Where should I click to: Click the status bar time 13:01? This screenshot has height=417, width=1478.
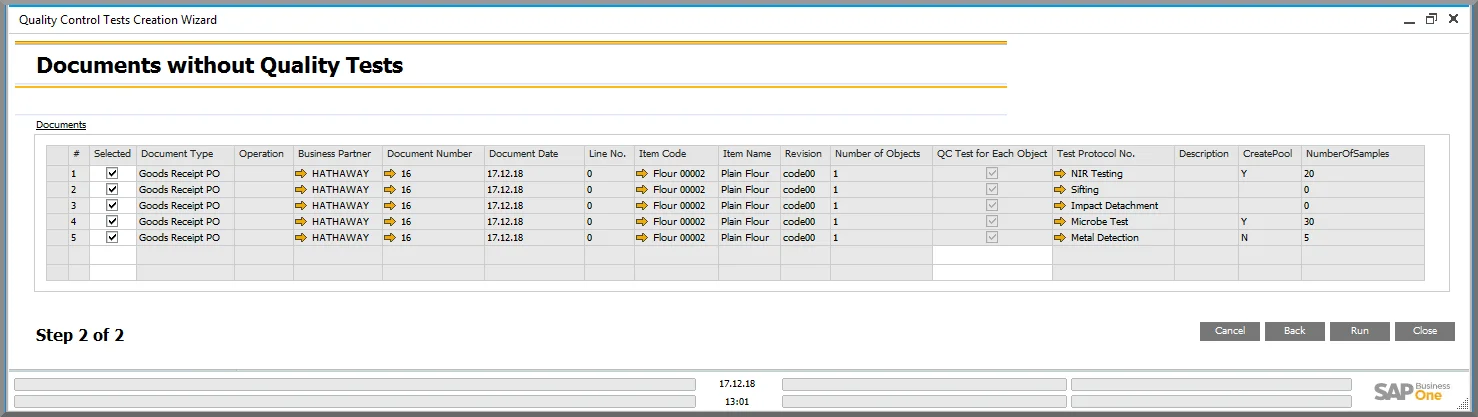tap(737, 401)
